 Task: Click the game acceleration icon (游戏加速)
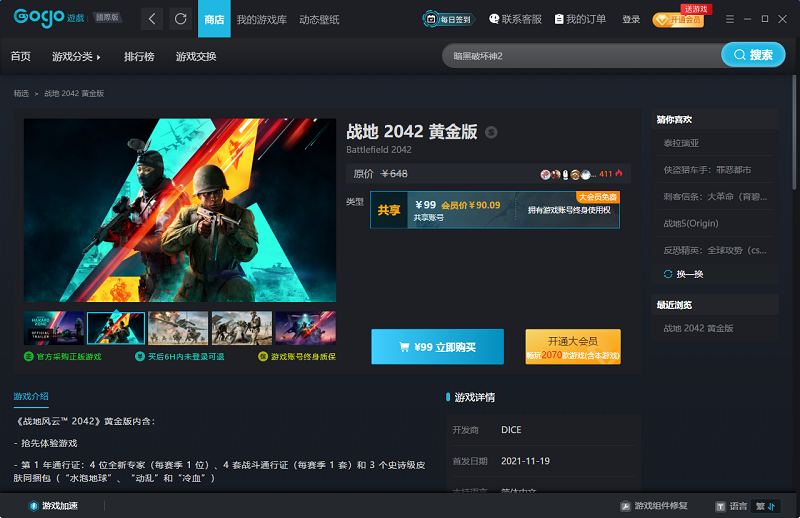tap(34, 506)
